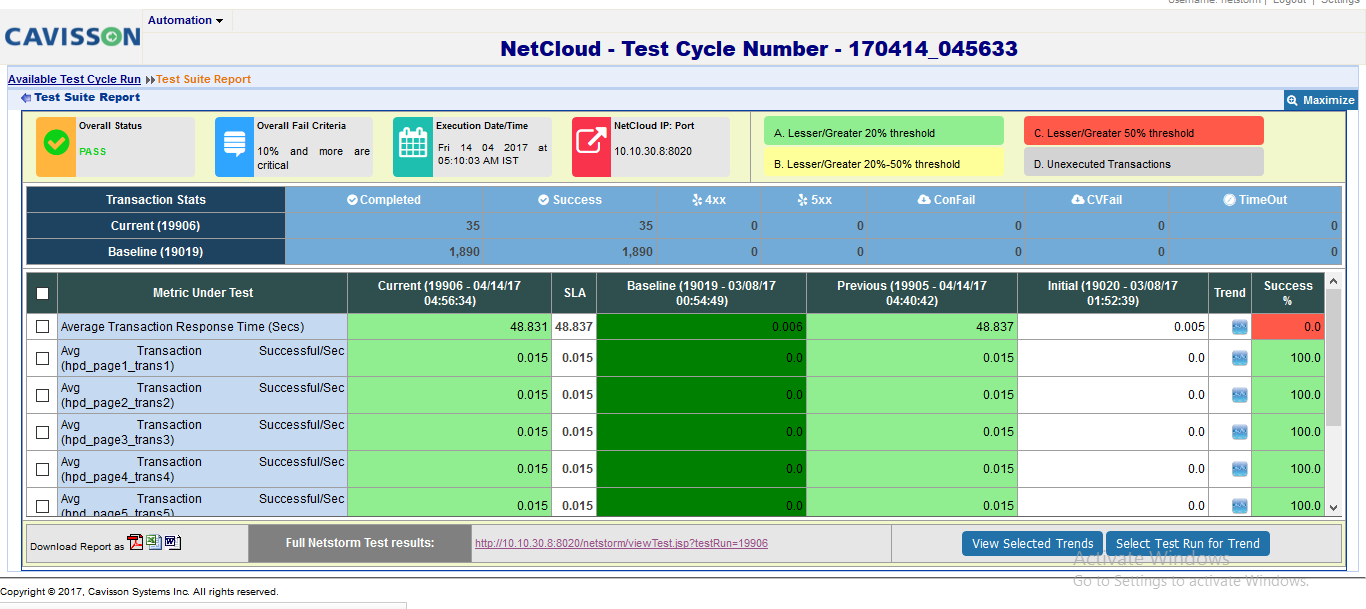Click the CVFail cloud icon
This screenshot has width=1366, height=609.
(x=1077, y=200)
